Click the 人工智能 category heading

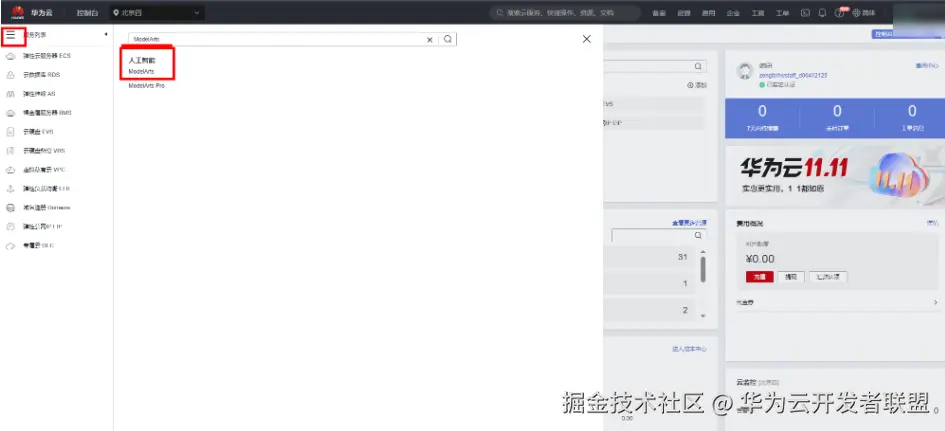click(x=142, y=61)
